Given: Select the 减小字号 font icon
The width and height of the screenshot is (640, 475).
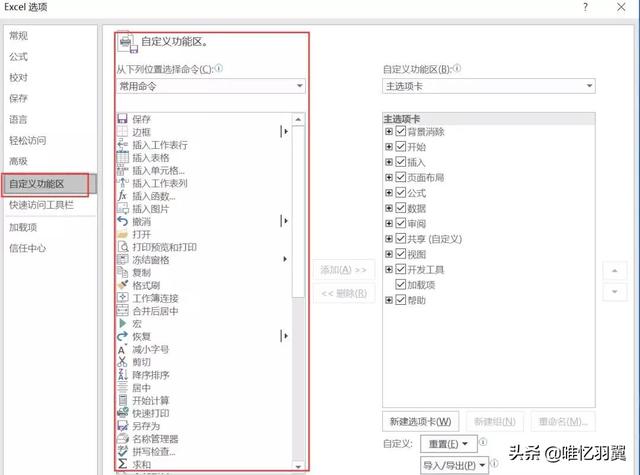Looking at the screenshot, I should pyautogui.click(x=122, y=349).
